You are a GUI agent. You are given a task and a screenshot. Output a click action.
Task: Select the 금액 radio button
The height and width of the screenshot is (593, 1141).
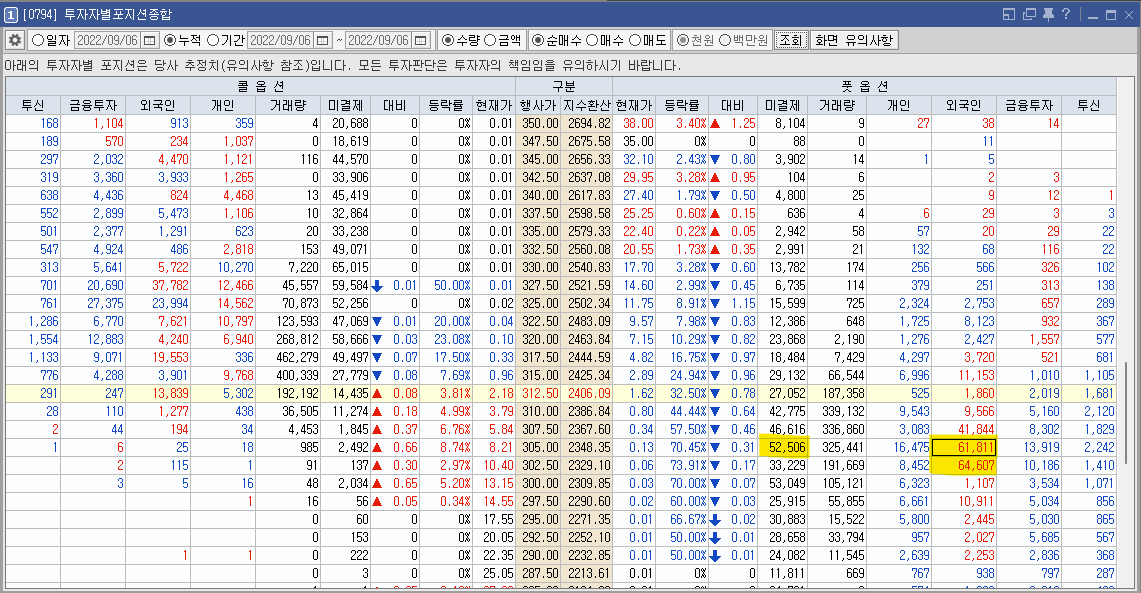click(490, 40)
